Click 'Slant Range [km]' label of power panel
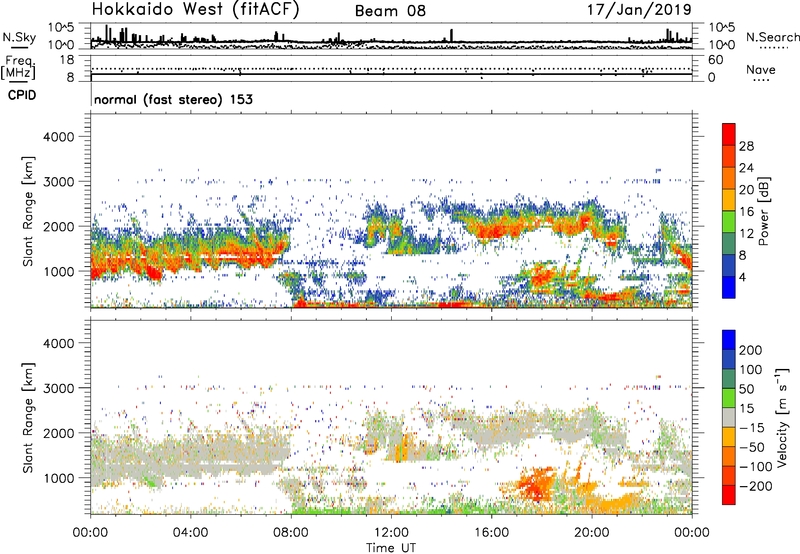Screen dimensions: 800x554 click(28, 211)
